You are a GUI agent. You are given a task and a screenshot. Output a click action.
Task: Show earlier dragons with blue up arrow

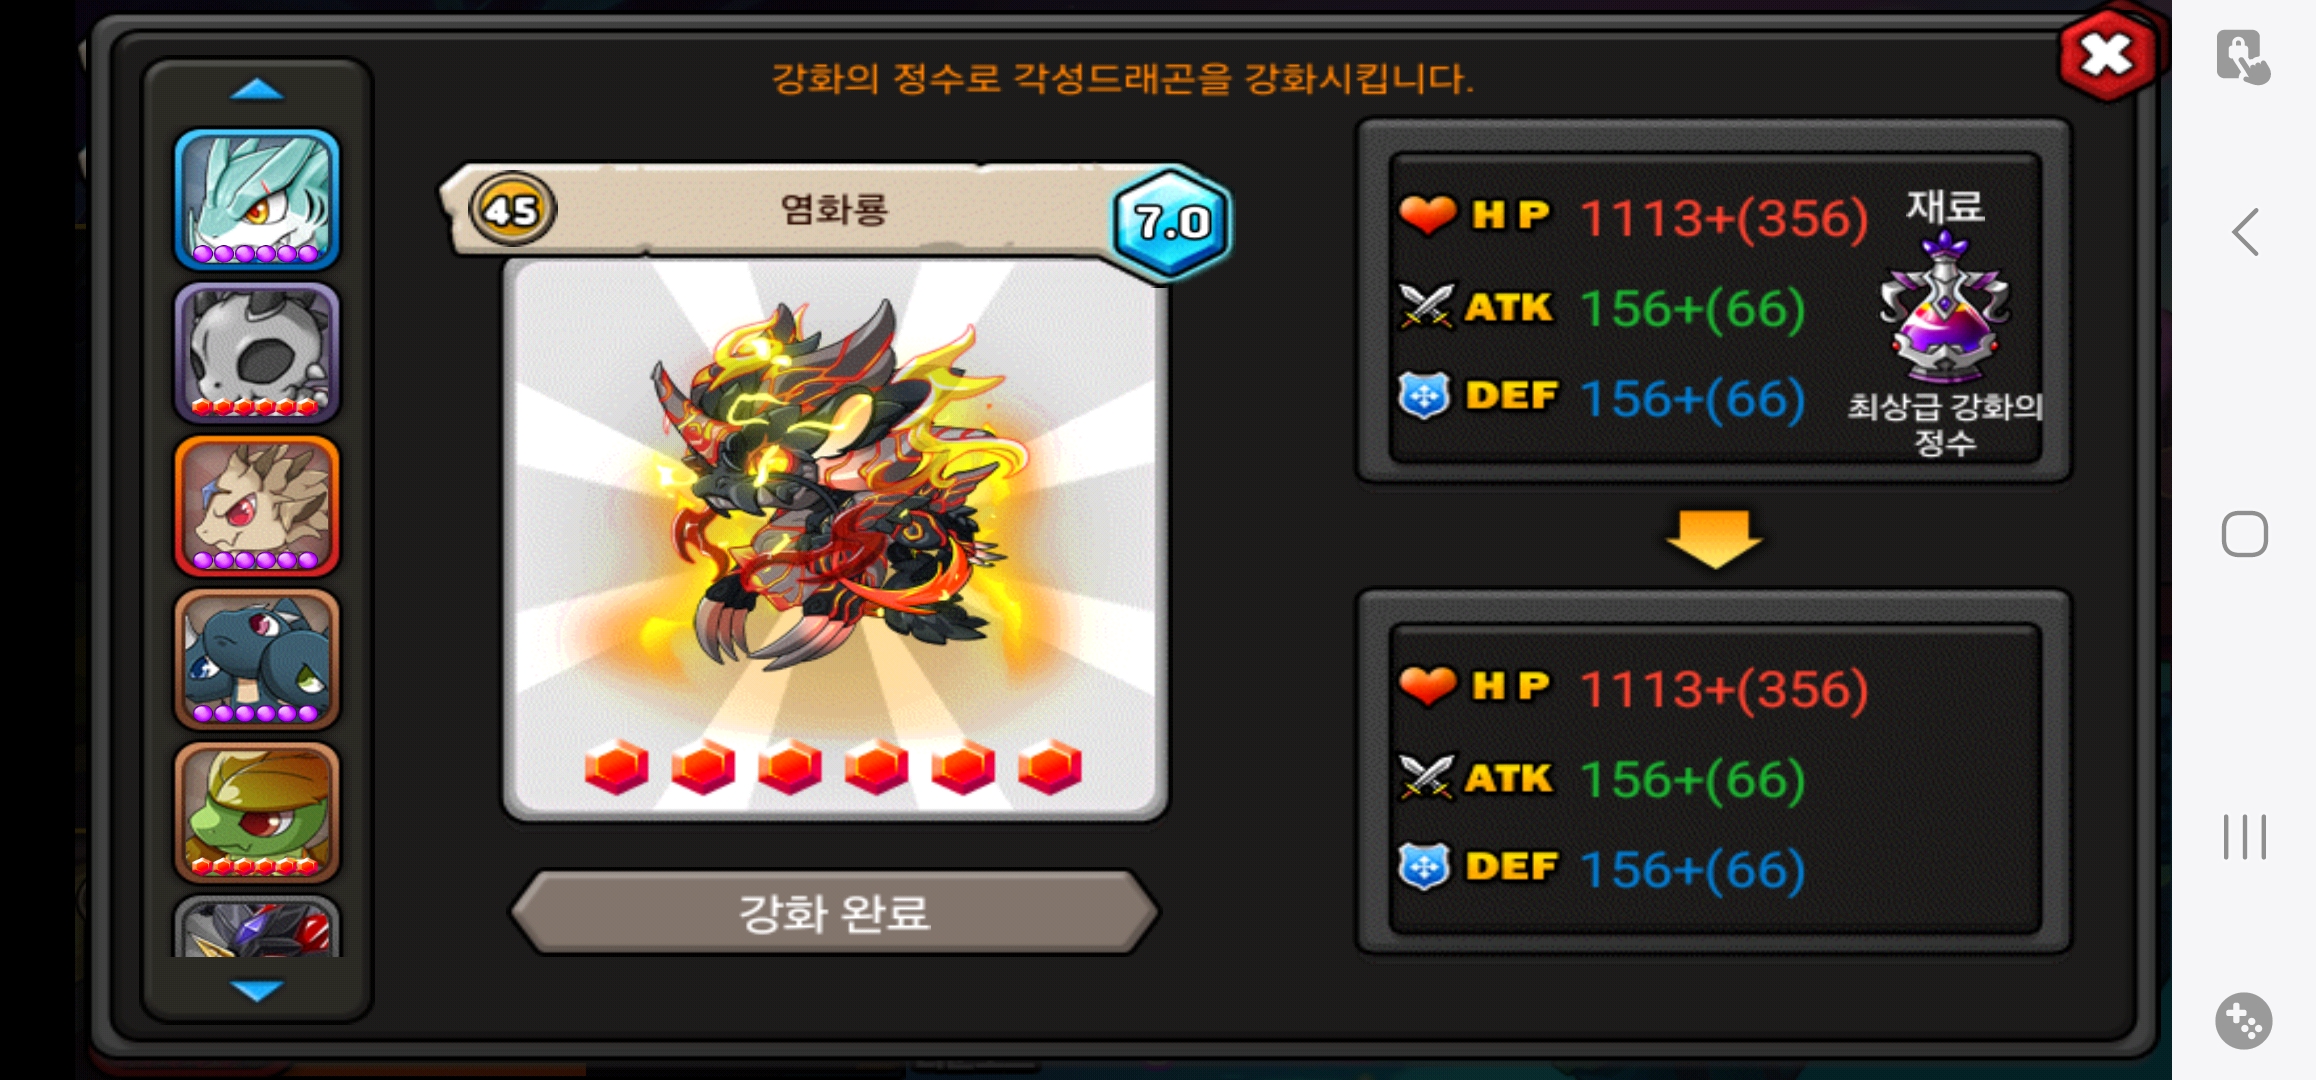257,91
